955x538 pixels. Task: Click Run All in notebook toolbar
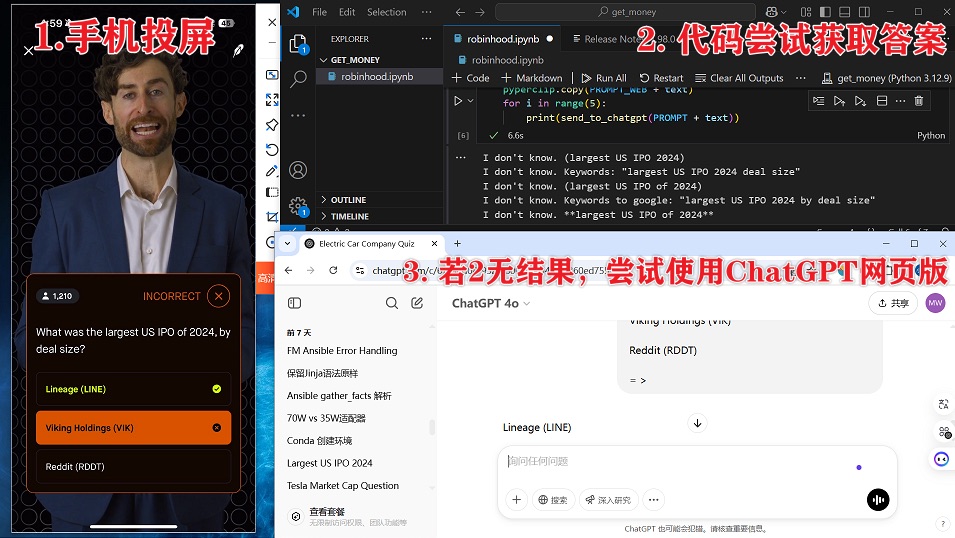coord(604,78)
